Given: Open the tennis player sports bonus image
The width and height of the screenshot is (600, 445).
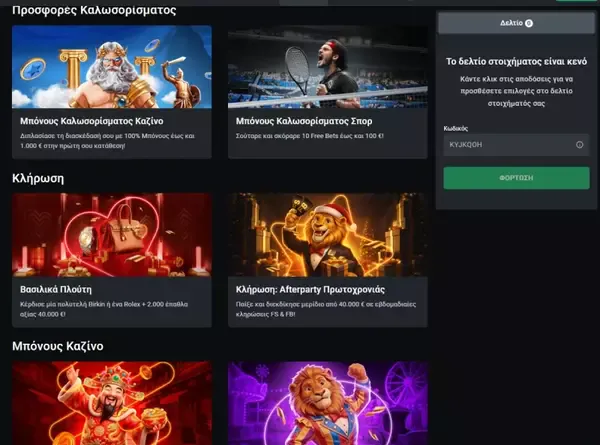Looking at the screenshot, I should coord(328,67).
